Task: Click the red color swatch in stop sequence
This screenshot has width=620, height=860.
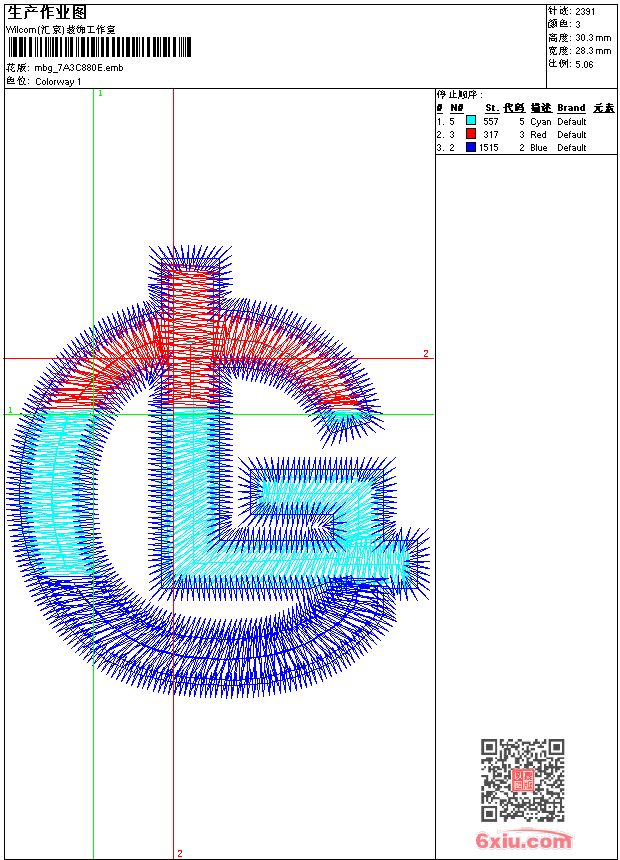Action: (471, 134)
